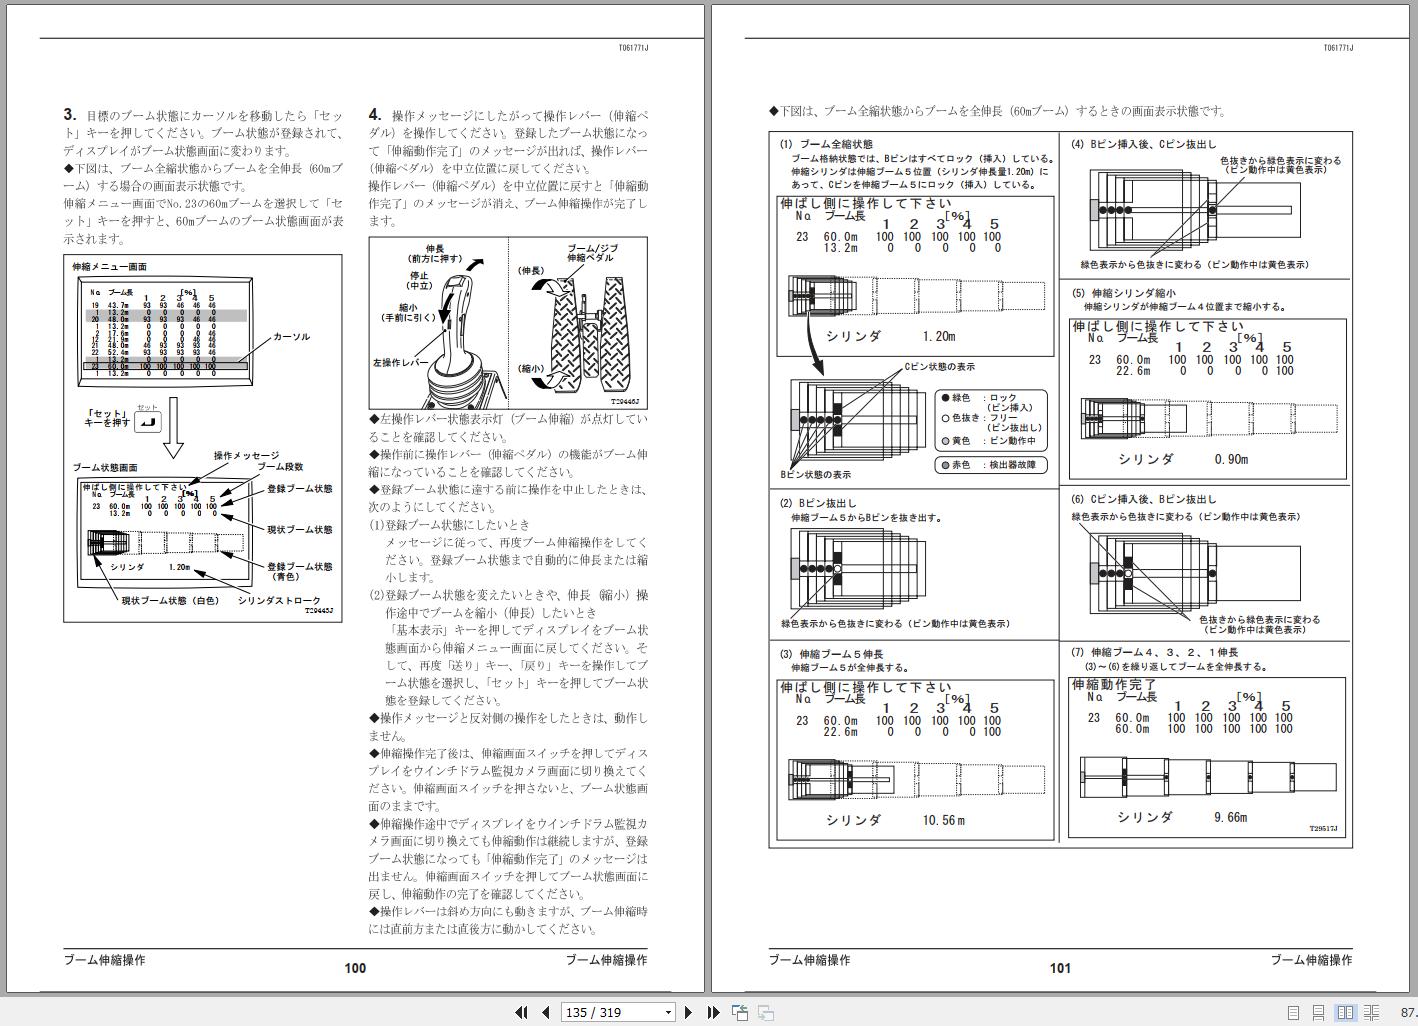
Task: Click the 赤色：検出器故障 legend entry
Action: click(x=991, y=465)
